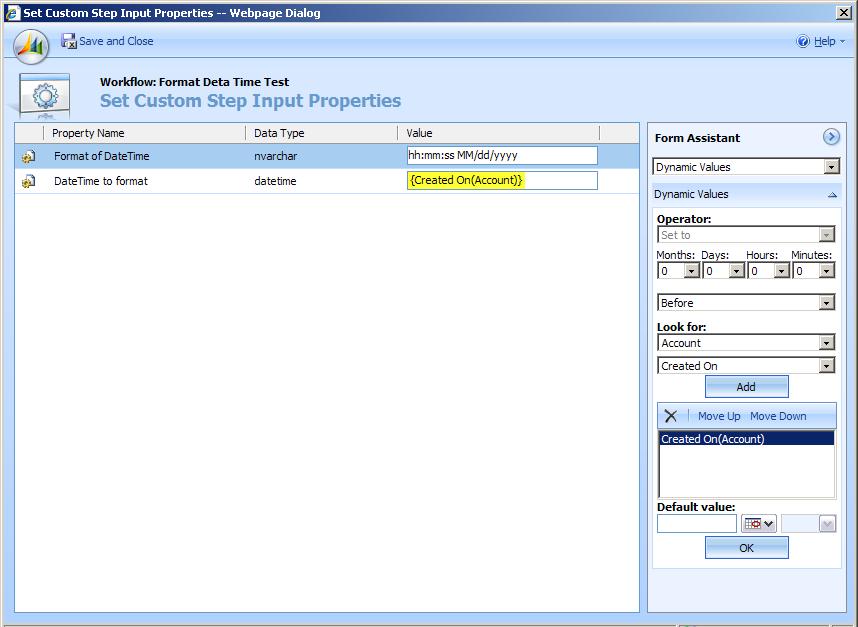The width and height of the screenshot is (858, 627).
Task: Click the Data Type column header
Action: (321, 133)
